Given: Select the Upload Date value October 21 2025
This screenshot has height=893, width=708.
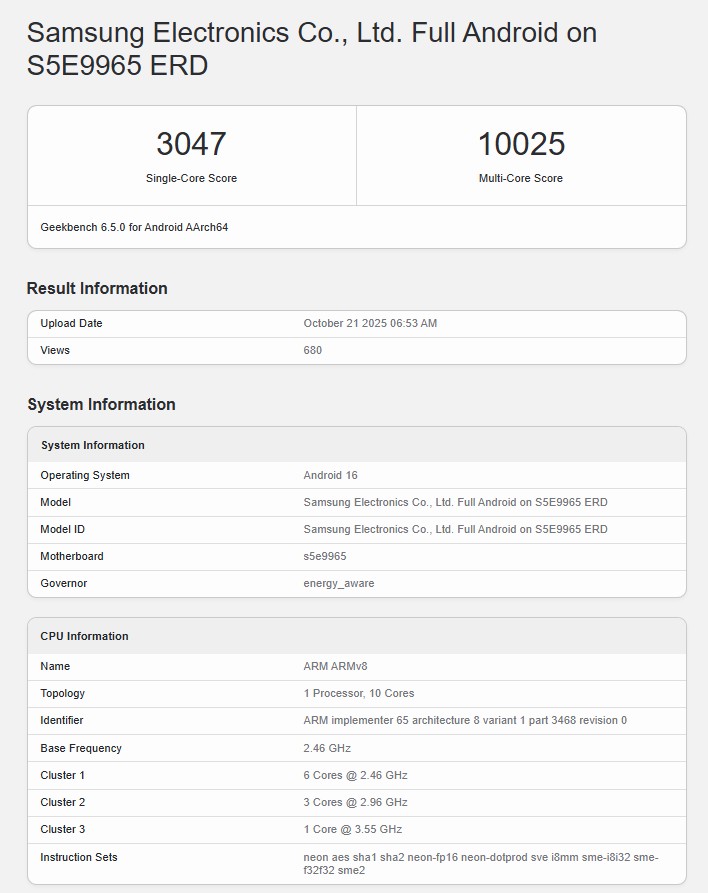Looking at the screenshot, I should (x=370, y=323).
